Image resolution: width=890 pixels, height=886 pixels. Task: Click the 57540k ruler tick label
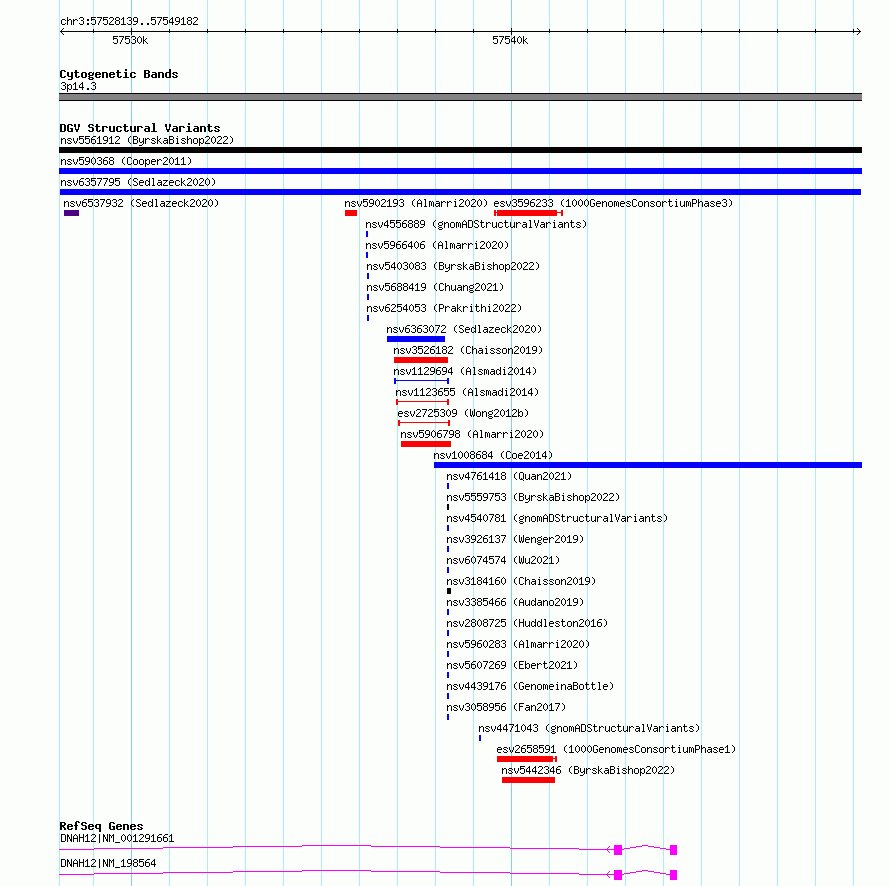tap(510, 40)
